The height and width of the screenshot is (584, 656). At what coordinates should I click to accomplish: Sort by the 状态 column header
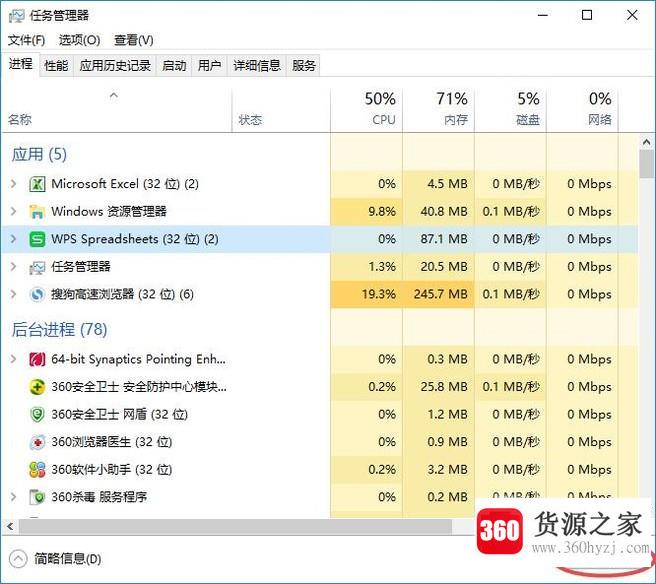click(x=281, y=110)
